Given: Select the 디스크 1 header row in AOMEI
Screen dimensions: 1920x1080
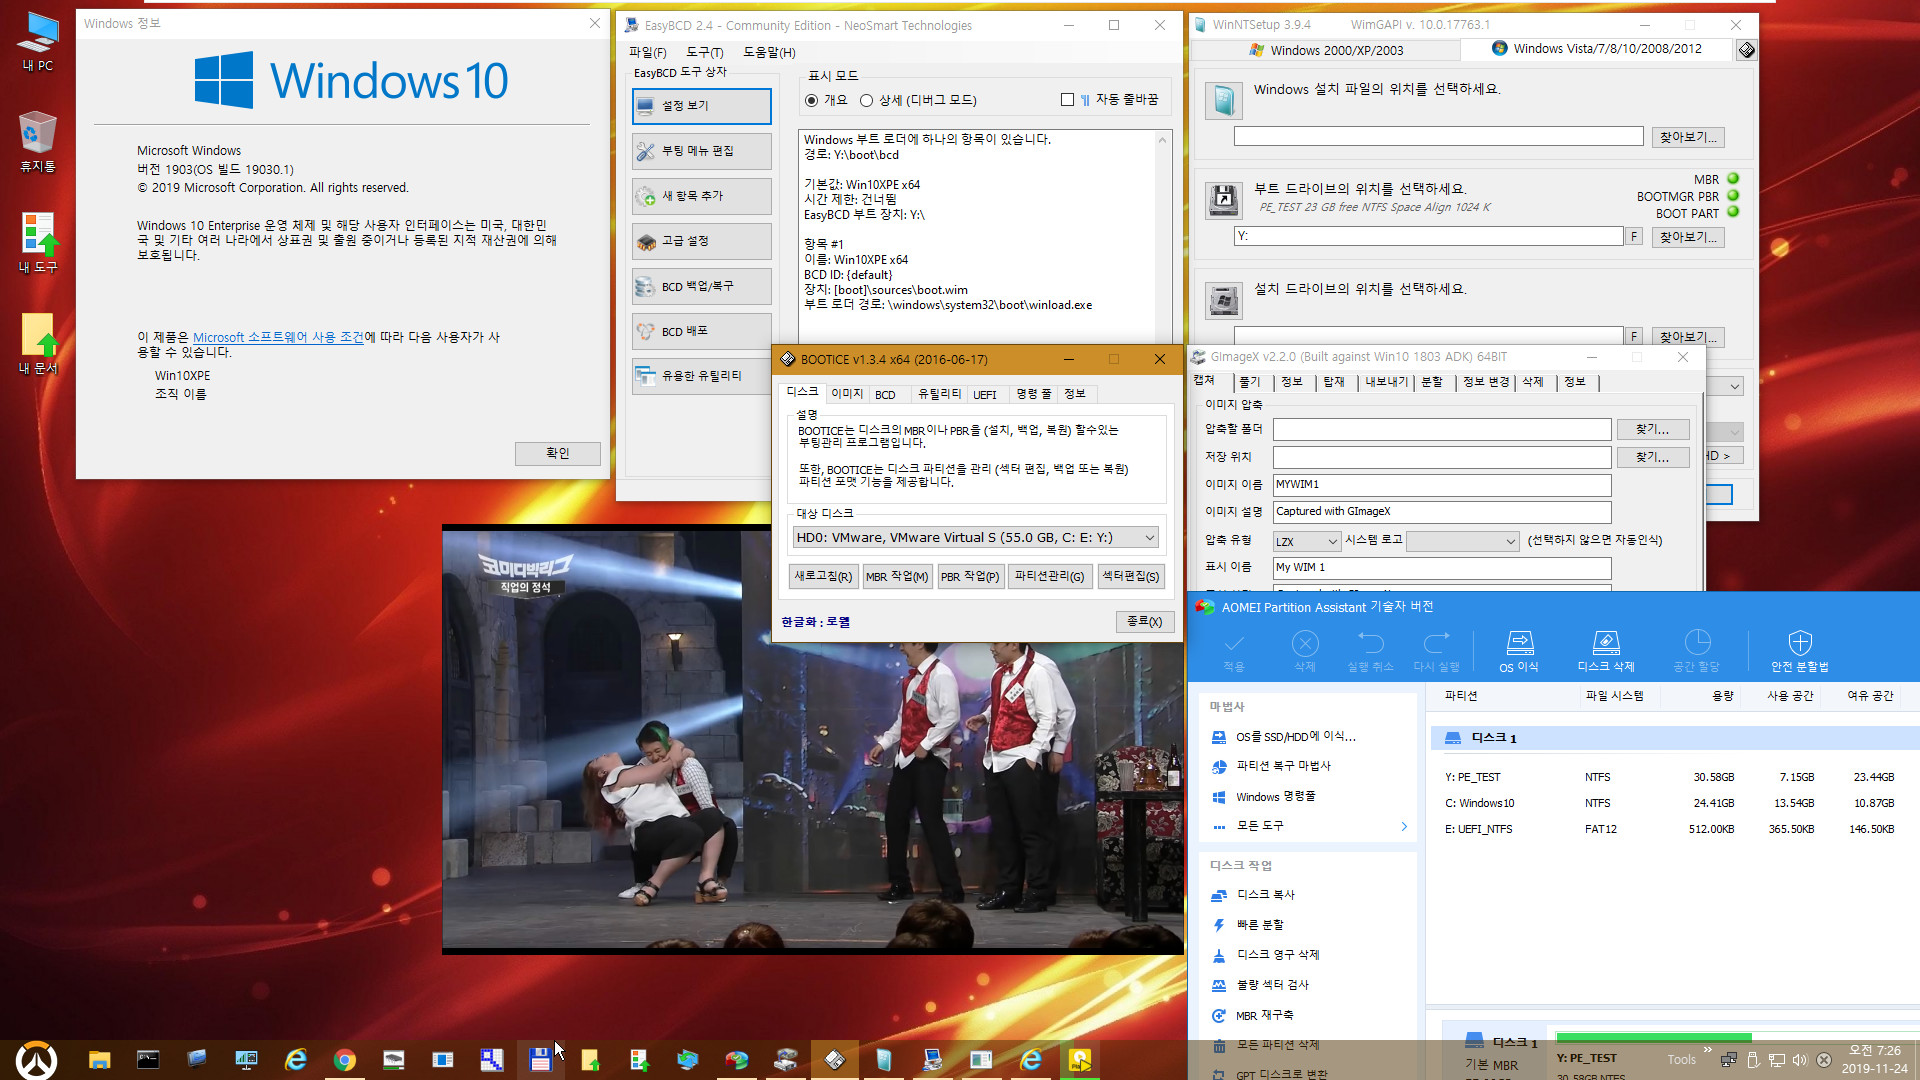Looking at the screenshot, I should tap(1674, 738).
